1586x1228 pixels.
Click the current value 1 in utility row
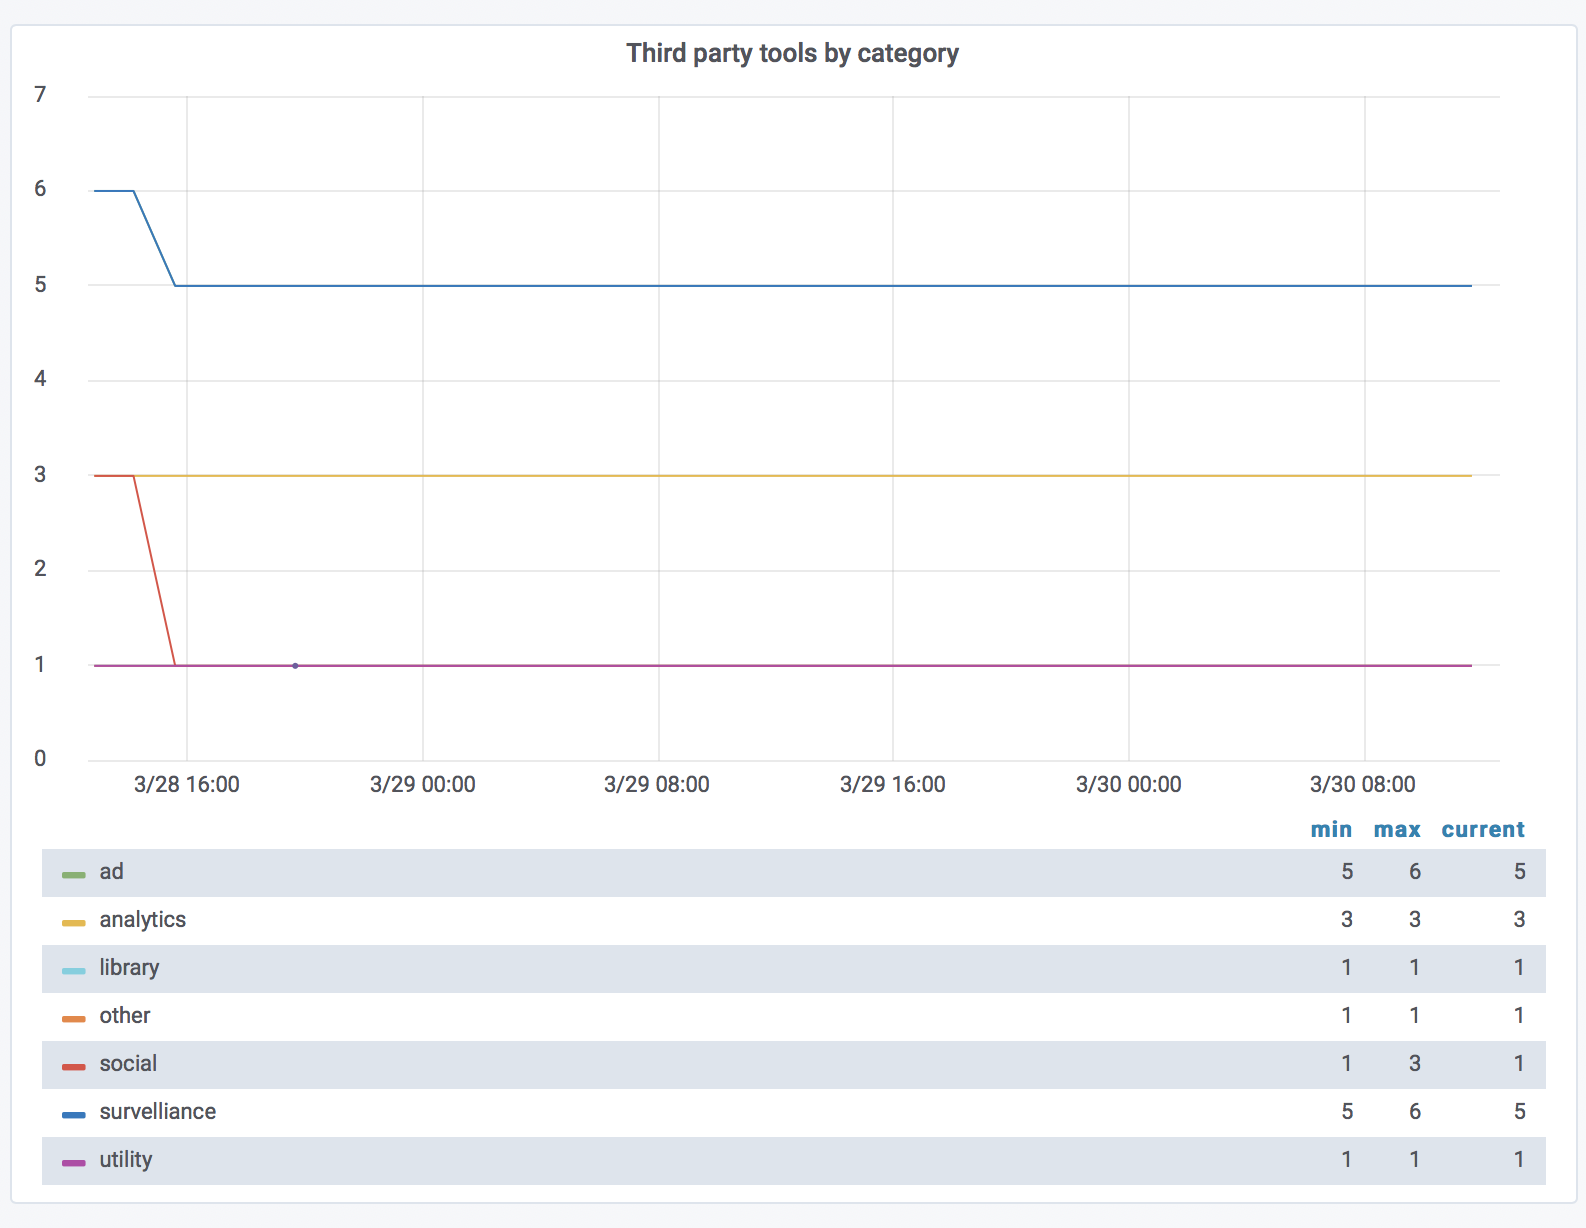point(1519,1160)
